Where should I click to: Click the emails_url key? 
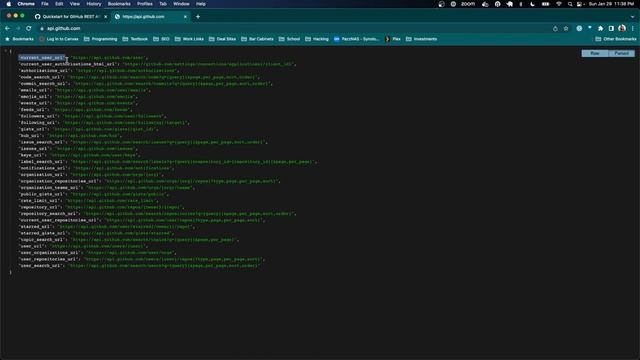(34, 90)
